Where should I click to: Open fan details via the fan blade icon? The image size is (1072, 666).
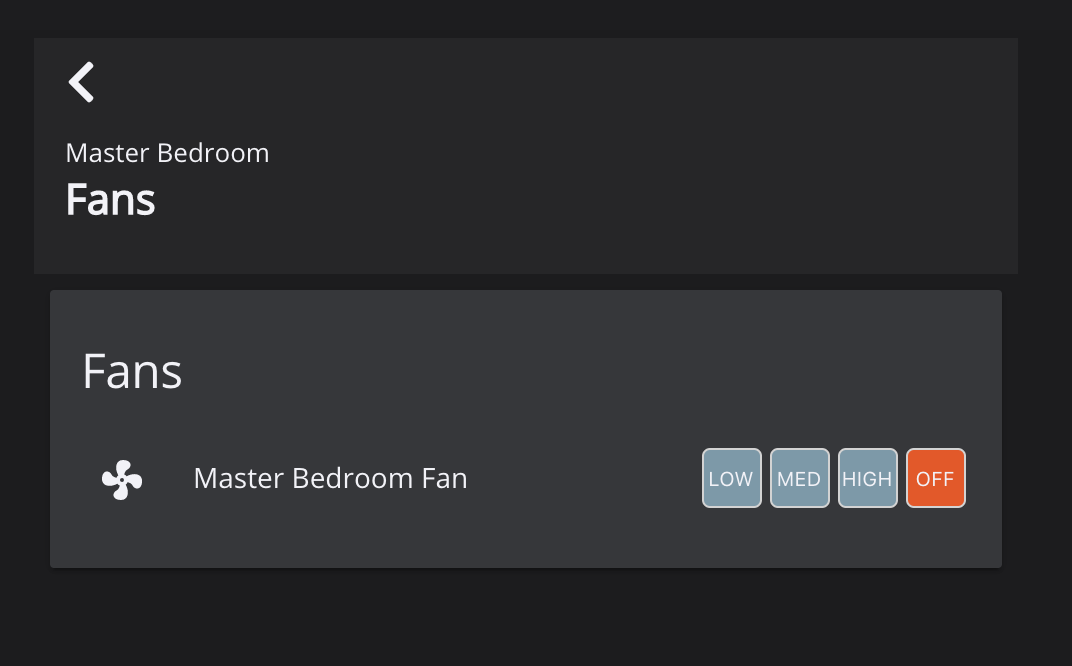pos(122,479)
